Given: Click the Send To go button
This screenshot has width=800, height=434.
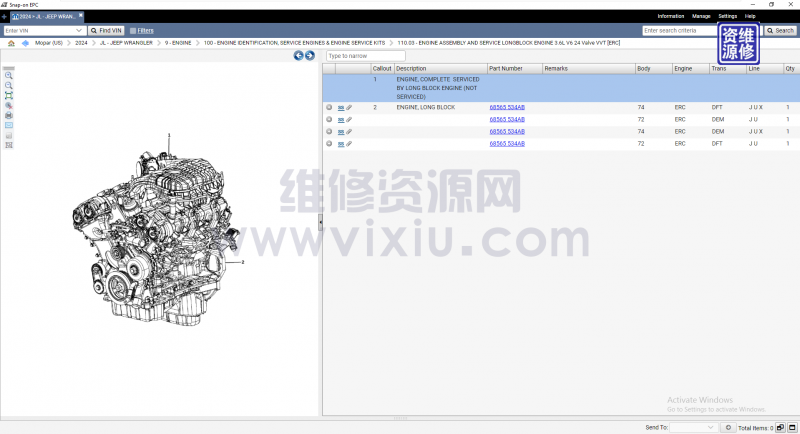Looking at the screenshot, I should tap(728, 427).
